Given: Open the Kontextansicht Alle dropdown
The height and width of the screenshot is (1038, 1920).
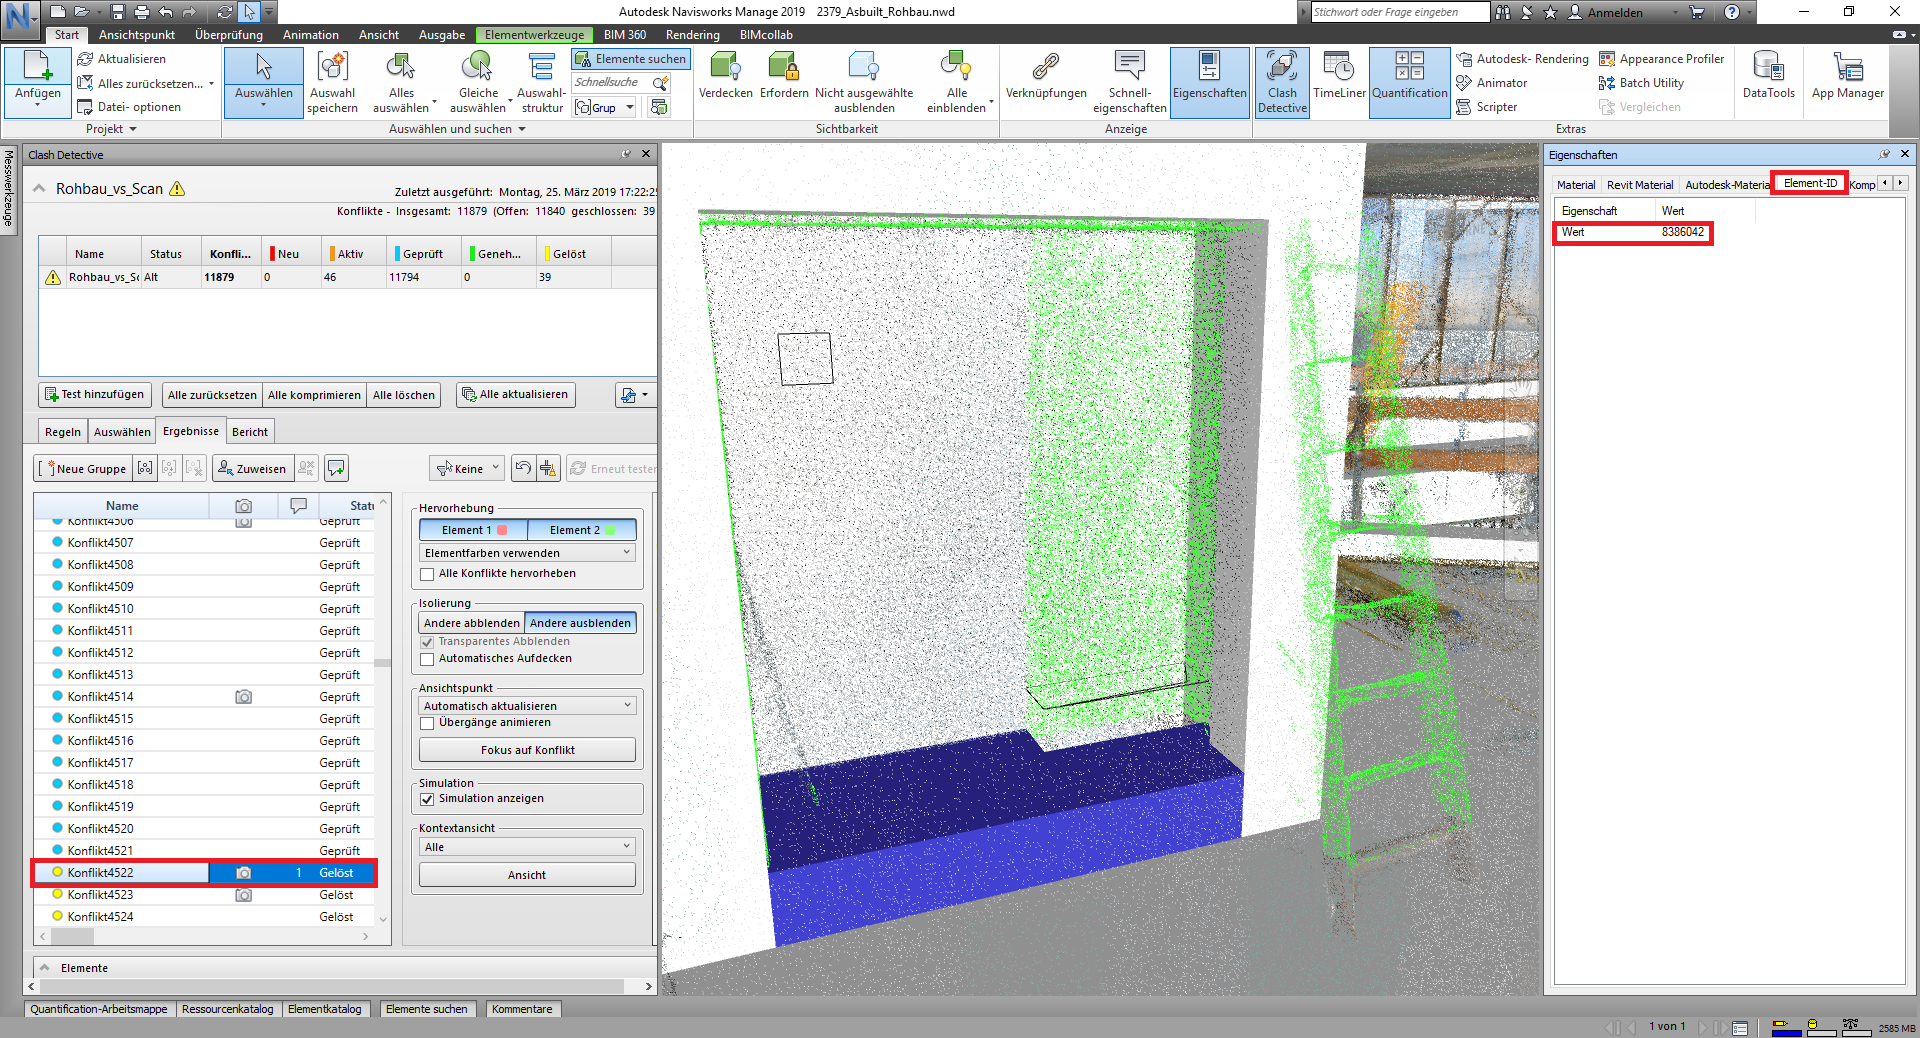Looking at the screenshot, I should pyautogui.click(x=527, y=847).
